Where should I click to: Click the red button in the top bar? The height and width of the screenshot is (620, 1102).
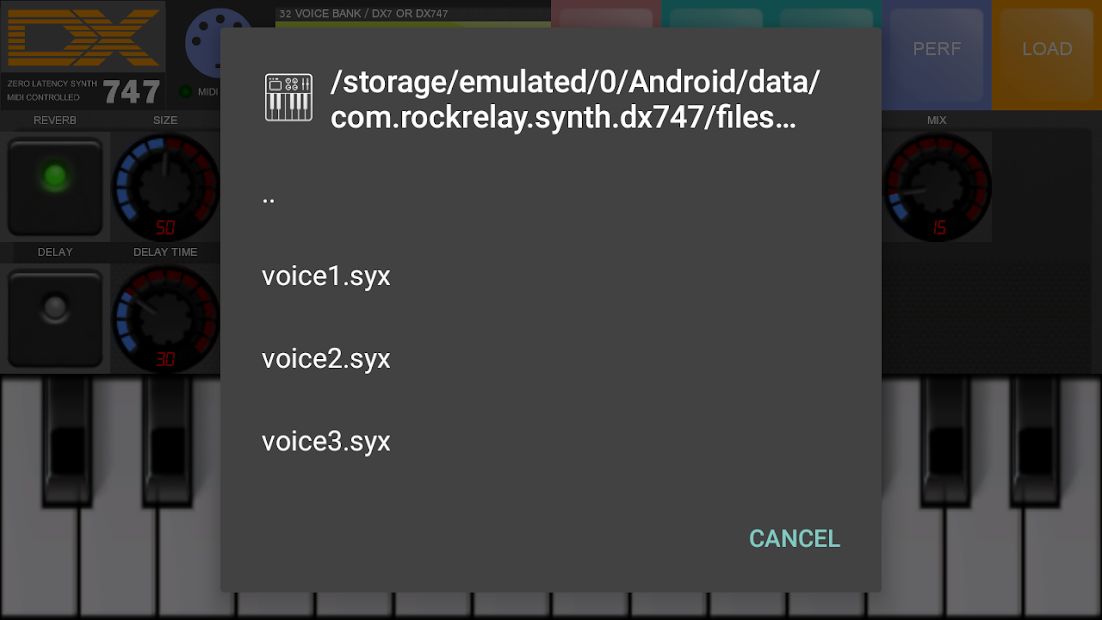click(606, 14)
